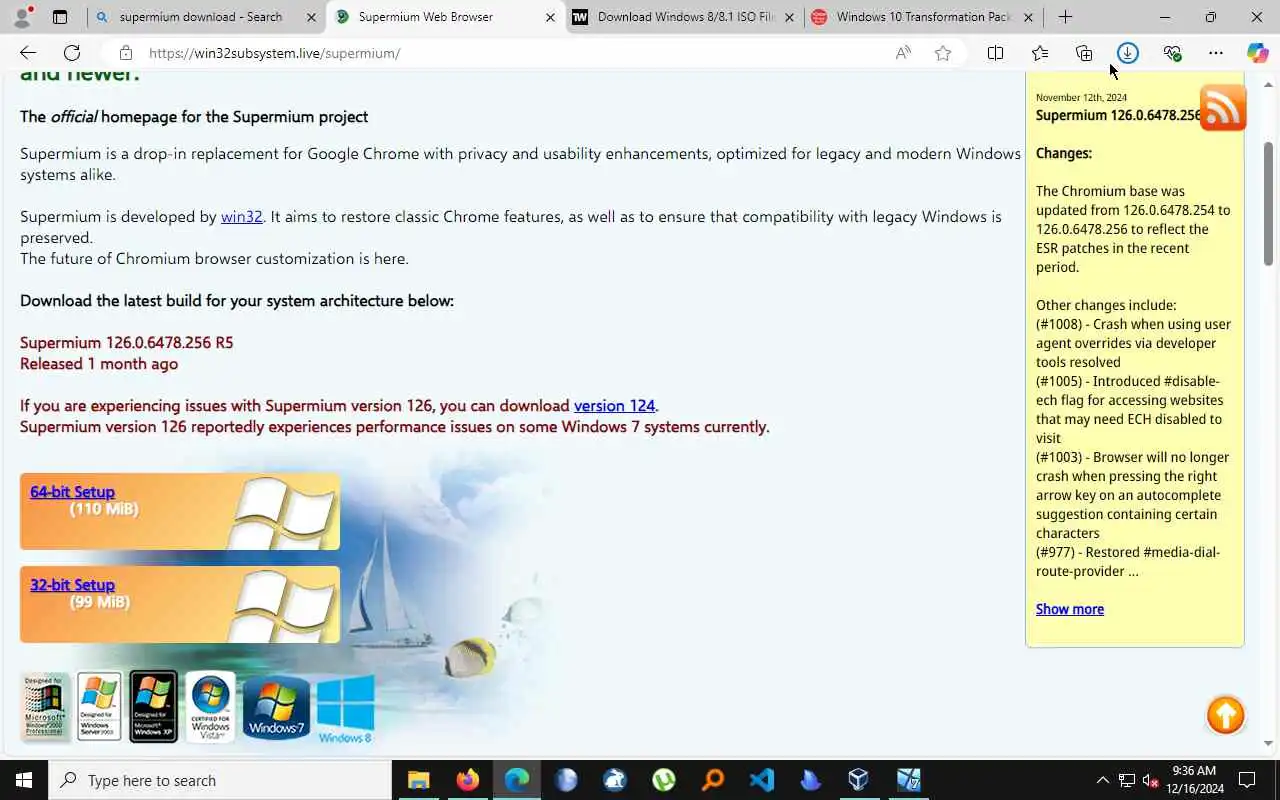Viewport: 1280px width, 800px height.
Task: Open VirtualBox from the taskbar
Action: (x=859, y=780)
